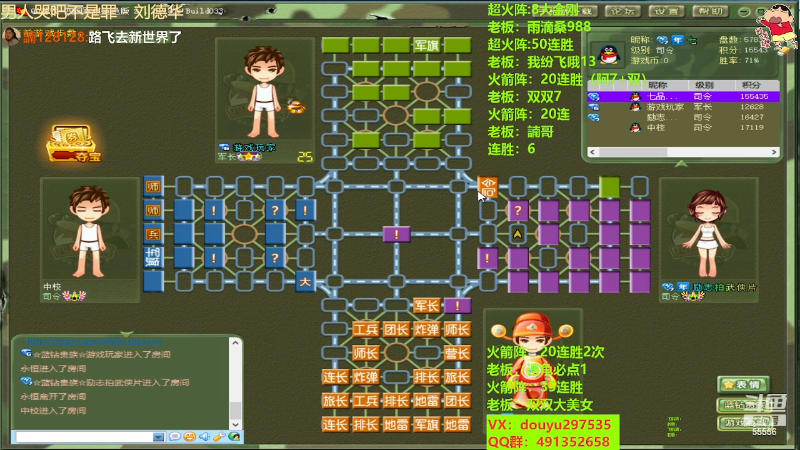
Task: Click the purple ! piece beside 军长
Action: coord(457,306)
